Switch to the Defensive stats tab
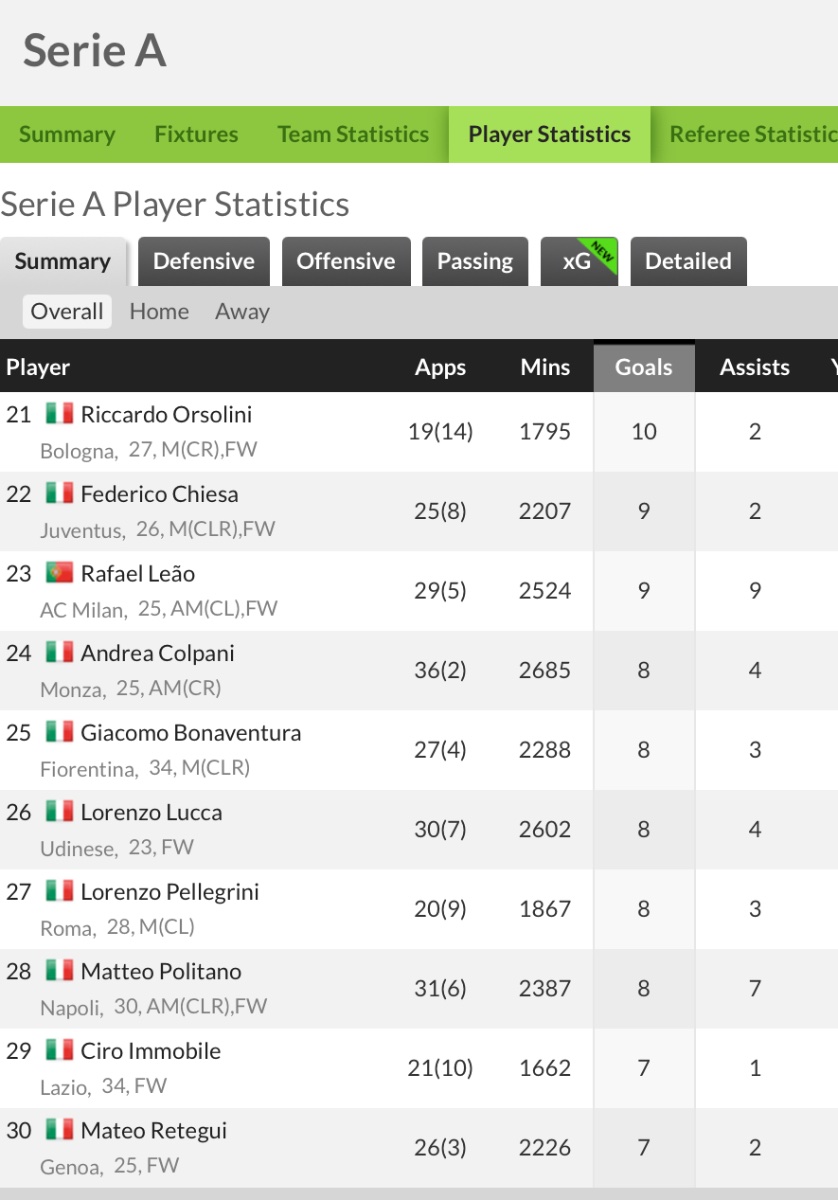This screenshot has width=838, height=1200. 204,261
